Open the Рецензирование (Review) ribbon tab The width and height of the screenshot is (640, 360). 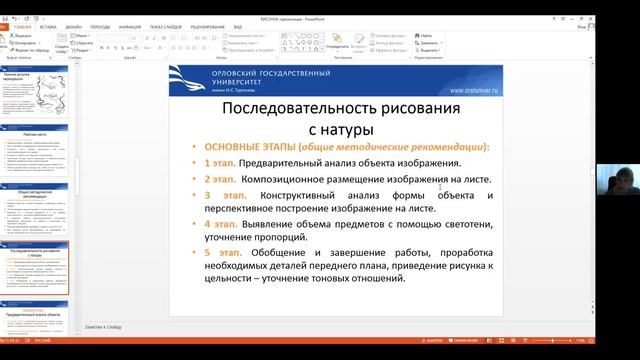pyautogui.click(x=207, y=27)
